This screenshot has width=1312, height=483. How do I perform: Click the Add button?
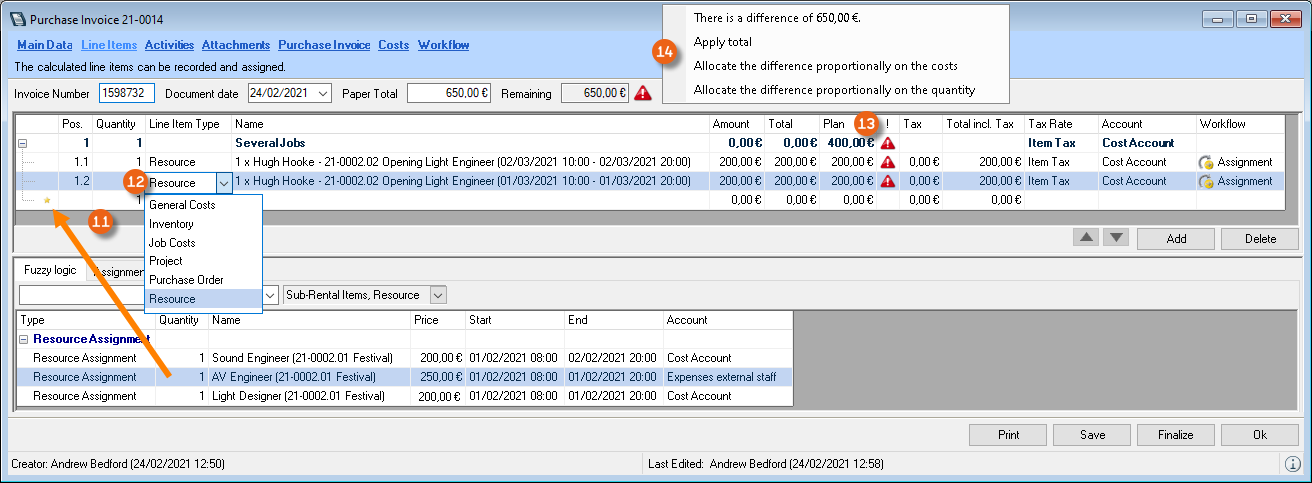pyautogui.click(x=1175, y=239)
